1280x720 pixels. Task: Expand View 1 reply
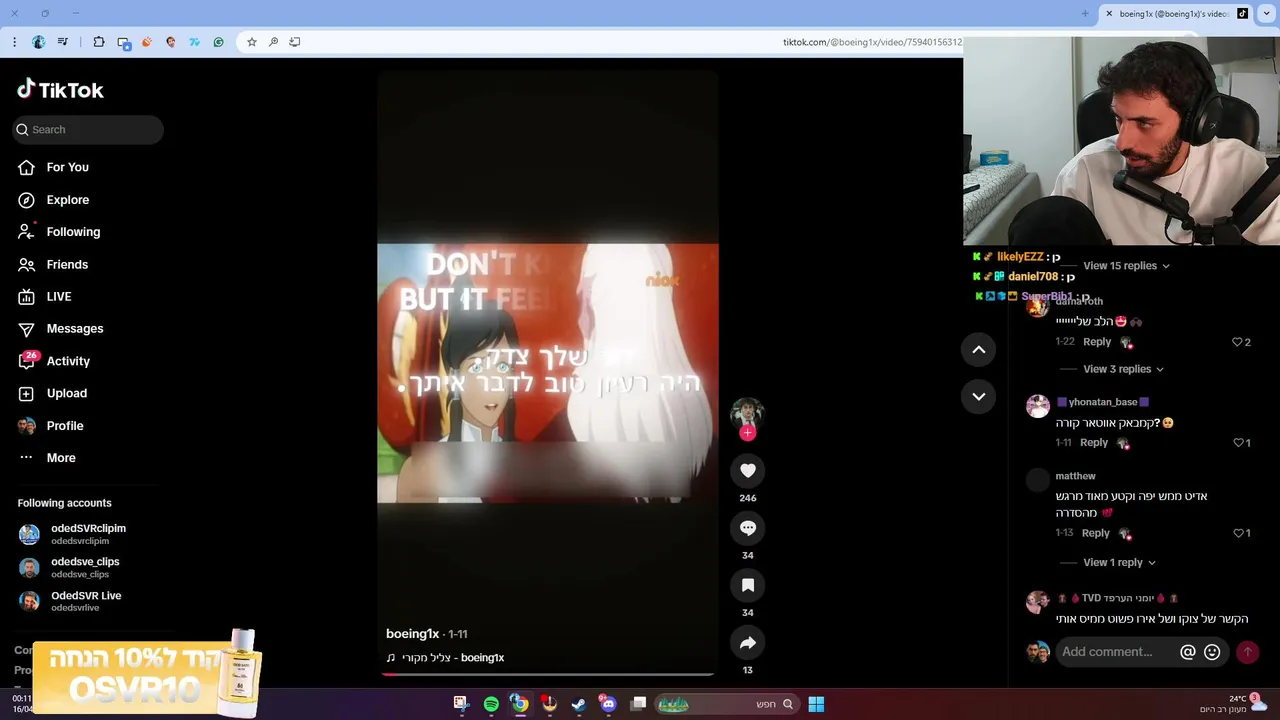tap(1119, 562)
